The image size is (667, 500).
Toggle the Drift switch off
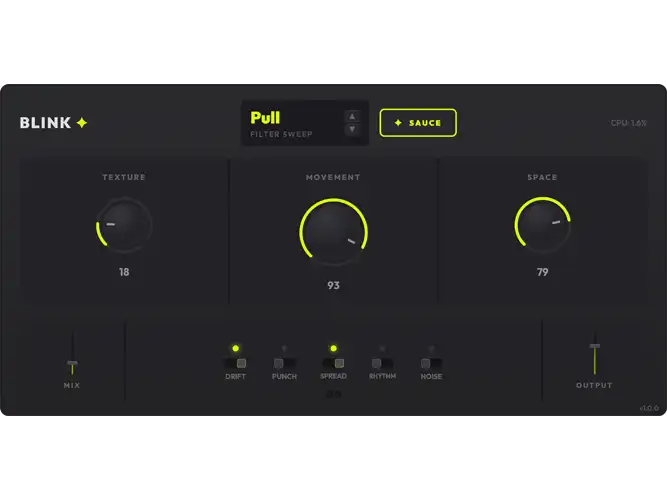pos(235,363)
